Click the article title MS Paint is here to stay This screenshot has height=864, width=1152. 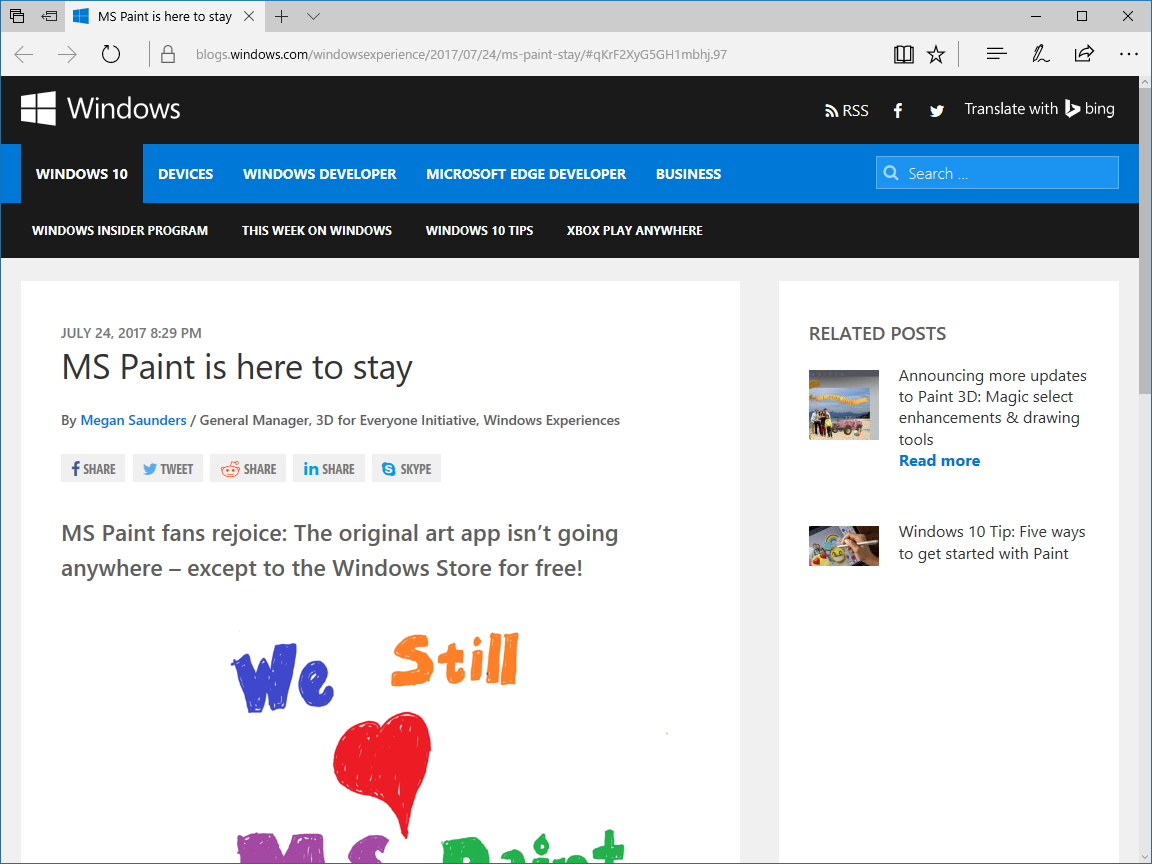[x=237, y=367]
